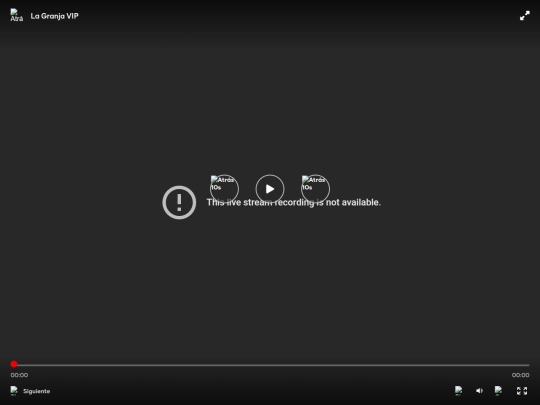This screenshot has height=405, width=540.
Task: Go to next video via Siguiente
Action: [x=37, y=391]
